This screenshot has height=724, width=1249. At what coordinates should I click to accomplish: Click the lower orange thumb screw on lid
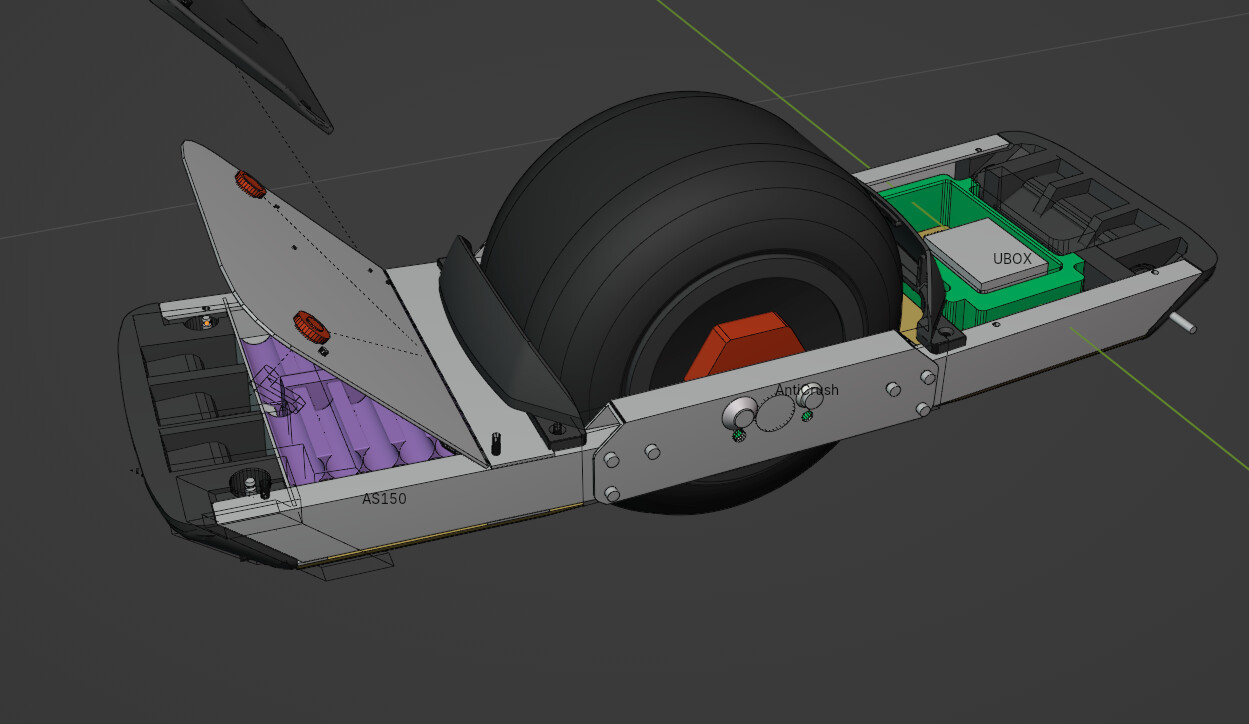pos(312,325)
